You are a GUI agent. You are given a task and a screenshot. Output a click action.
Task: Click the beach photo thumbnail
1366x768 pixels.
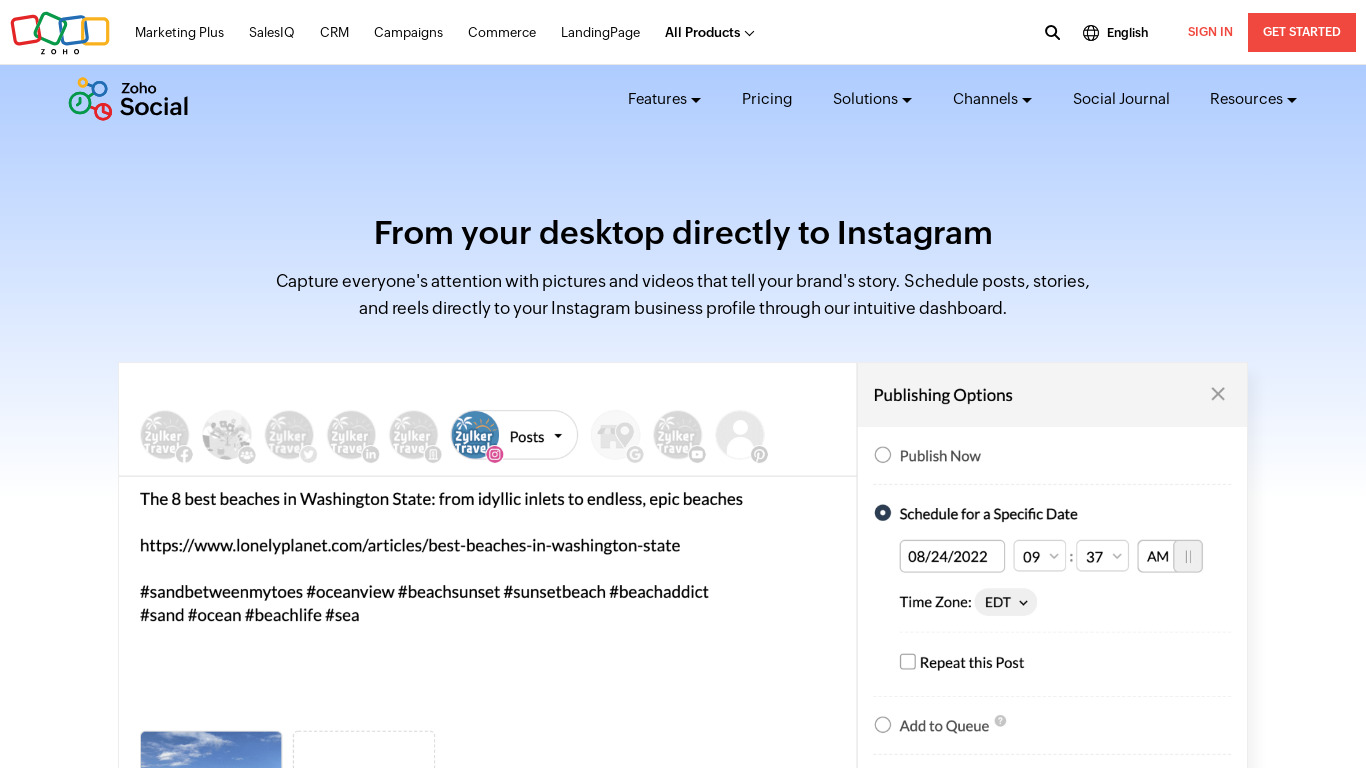(x=211, y=750)
